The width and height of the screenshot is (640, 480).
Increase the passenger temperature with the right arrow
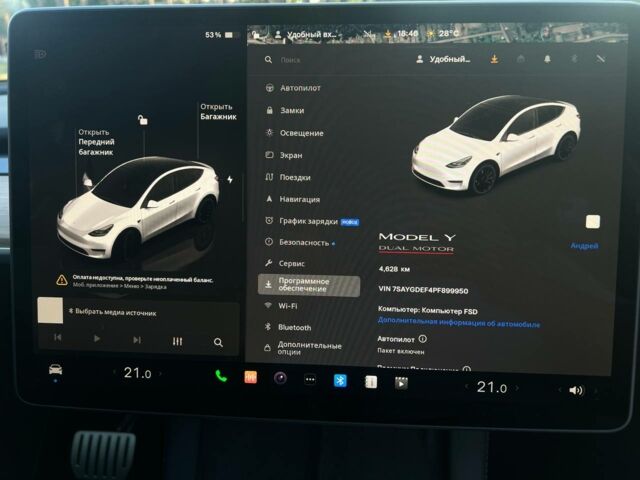518,388
